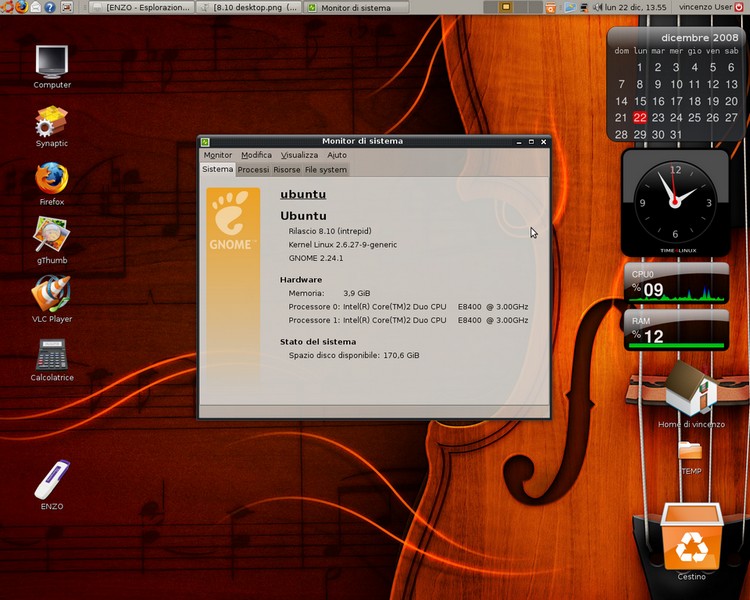
Task: Open the trash applet in top panel
Action: [x=551, y=7]
